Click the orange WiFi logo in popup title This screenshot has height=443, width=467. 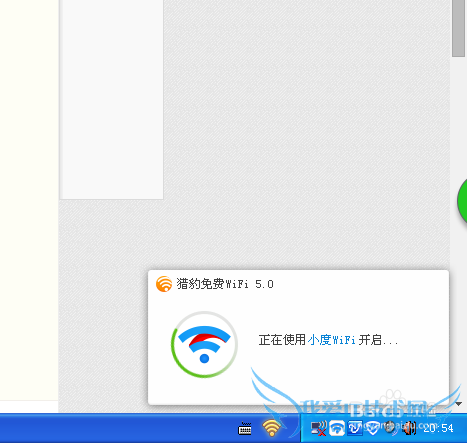(164, 284)
